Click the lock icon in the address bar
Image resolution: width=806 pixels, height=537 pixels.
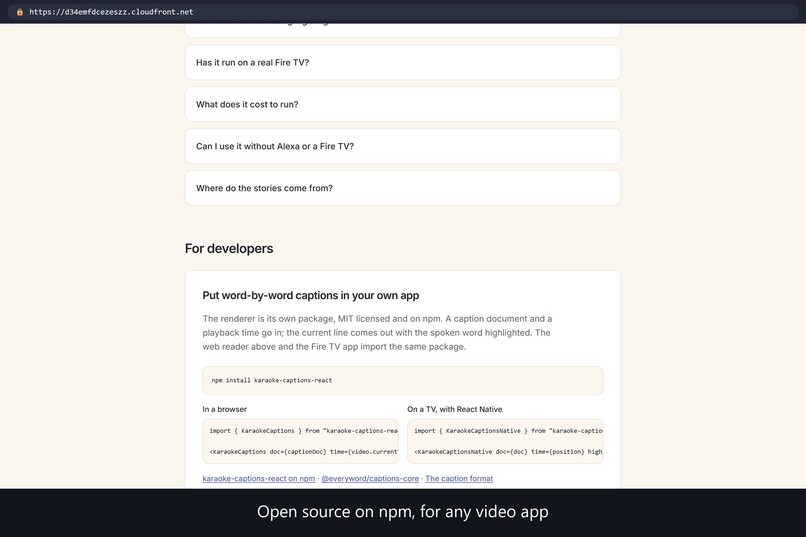[20, 12]
